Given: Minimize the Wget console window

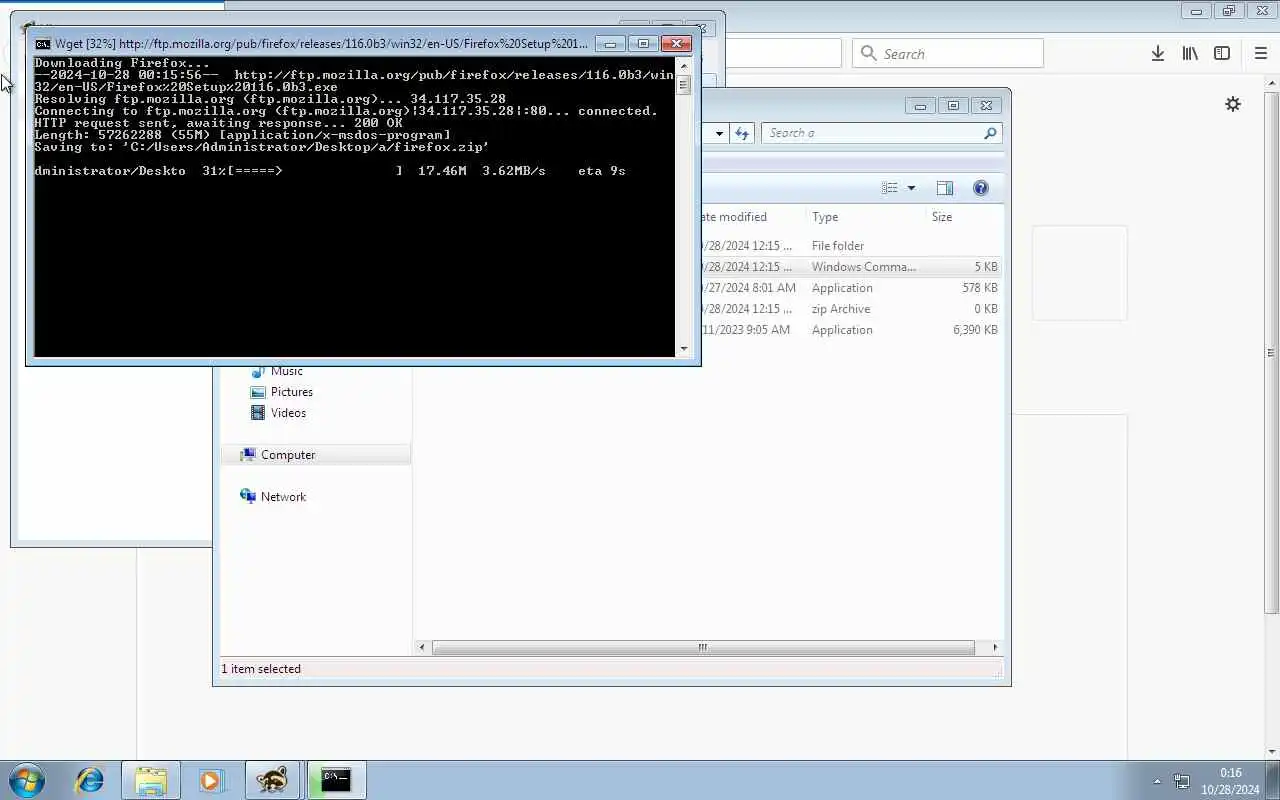Looking at the screenshot, I should (610, 44).
